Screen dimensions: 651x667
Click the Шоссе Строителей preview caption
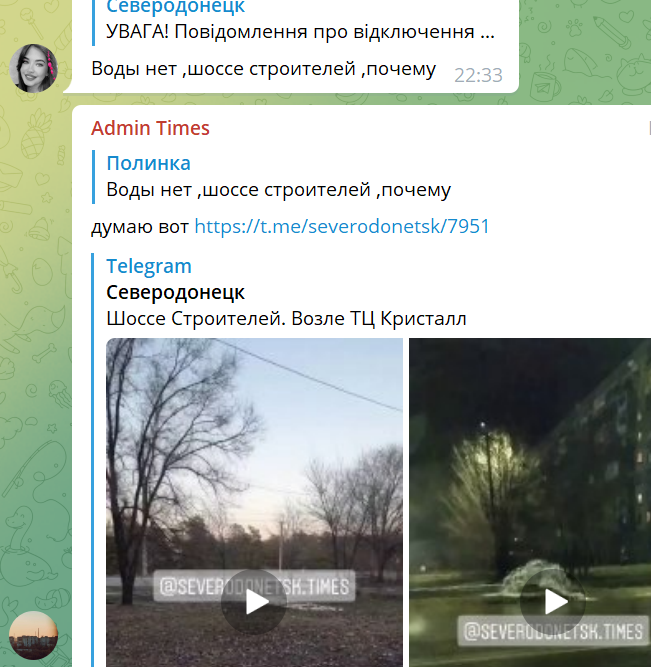[x=286, y=319]
